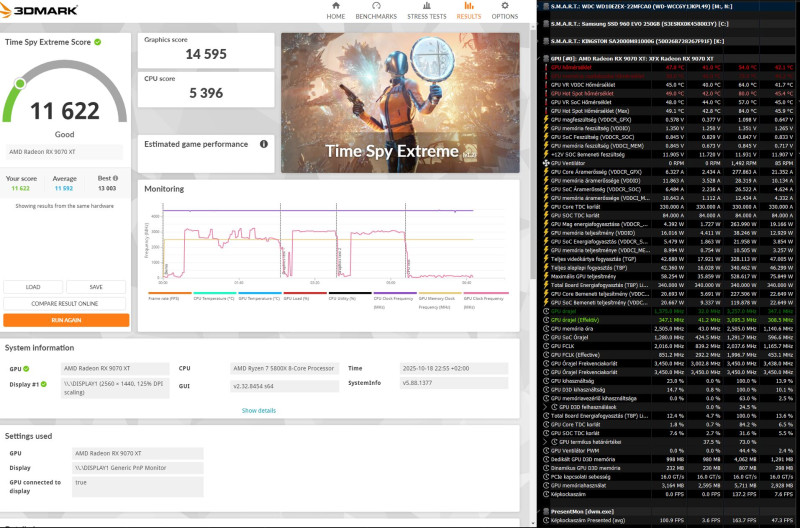800x528 pixels.
Task: Select S.M.A.R.T. WDC WD10EZEX drive row icon
Action: [x=546, y=7]
